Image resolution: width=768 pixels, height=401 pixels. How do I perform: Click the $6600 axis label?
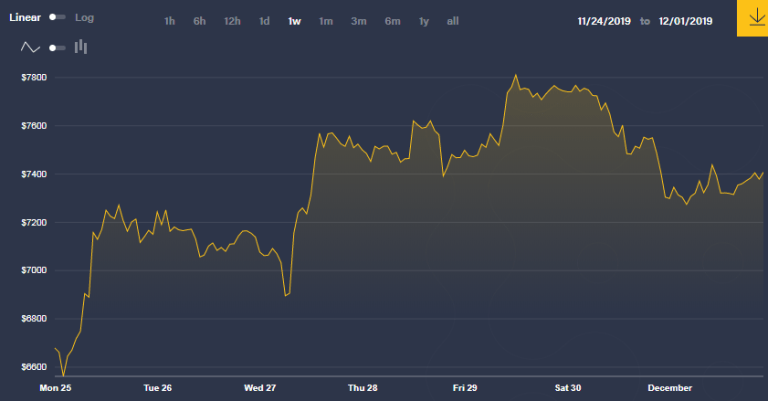[x=34, y=367]
